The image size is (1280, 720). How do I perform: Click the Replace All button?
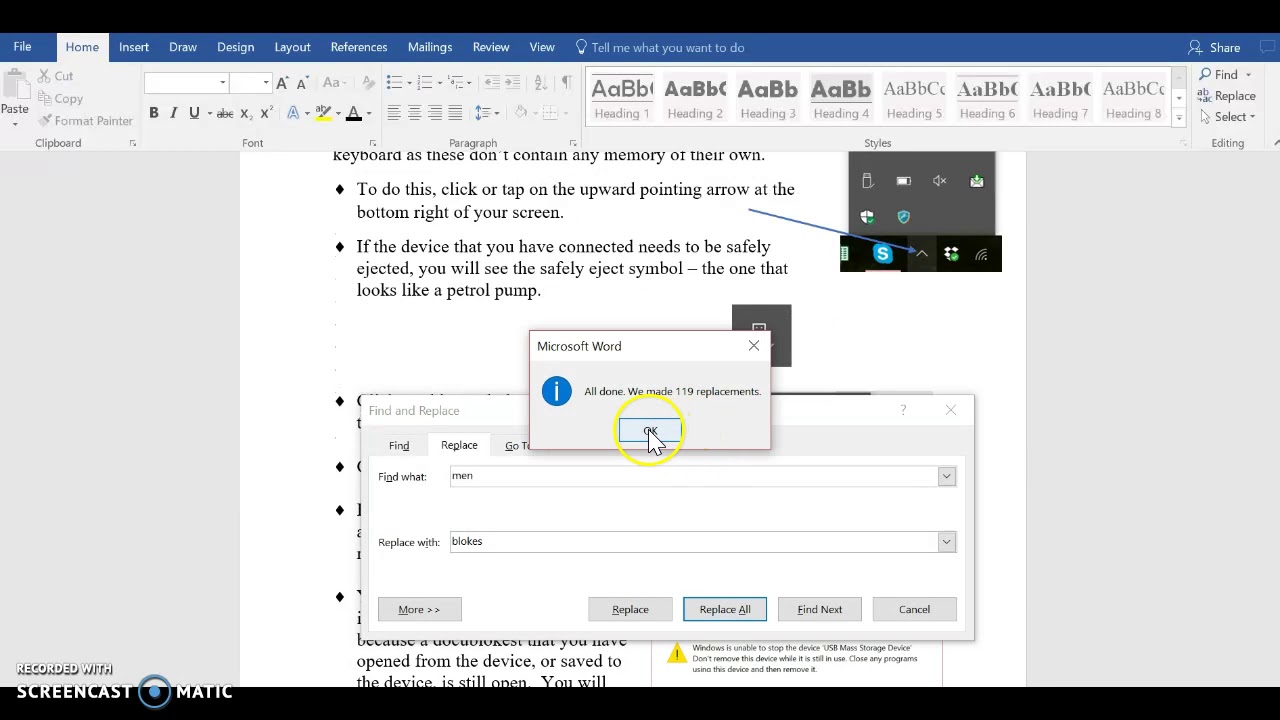click(x=725, y=609)
